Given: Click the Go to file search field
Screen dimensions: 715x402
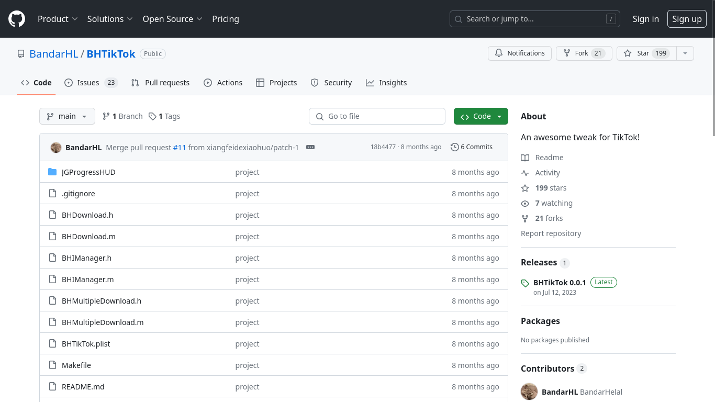Looking at the screenshot, I should [377, 116].
